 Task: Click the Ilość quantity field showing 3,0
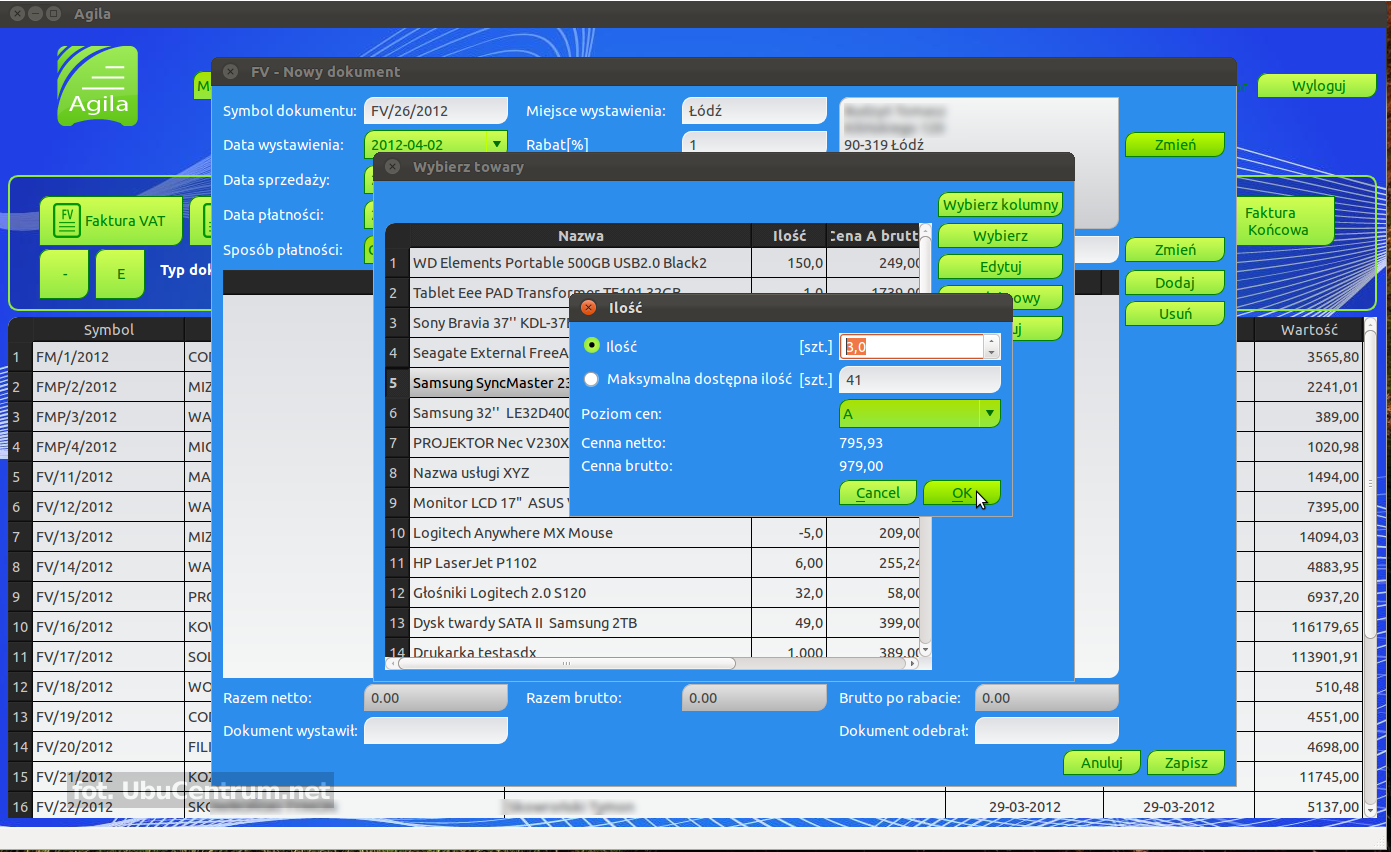[x=912, y=347]
